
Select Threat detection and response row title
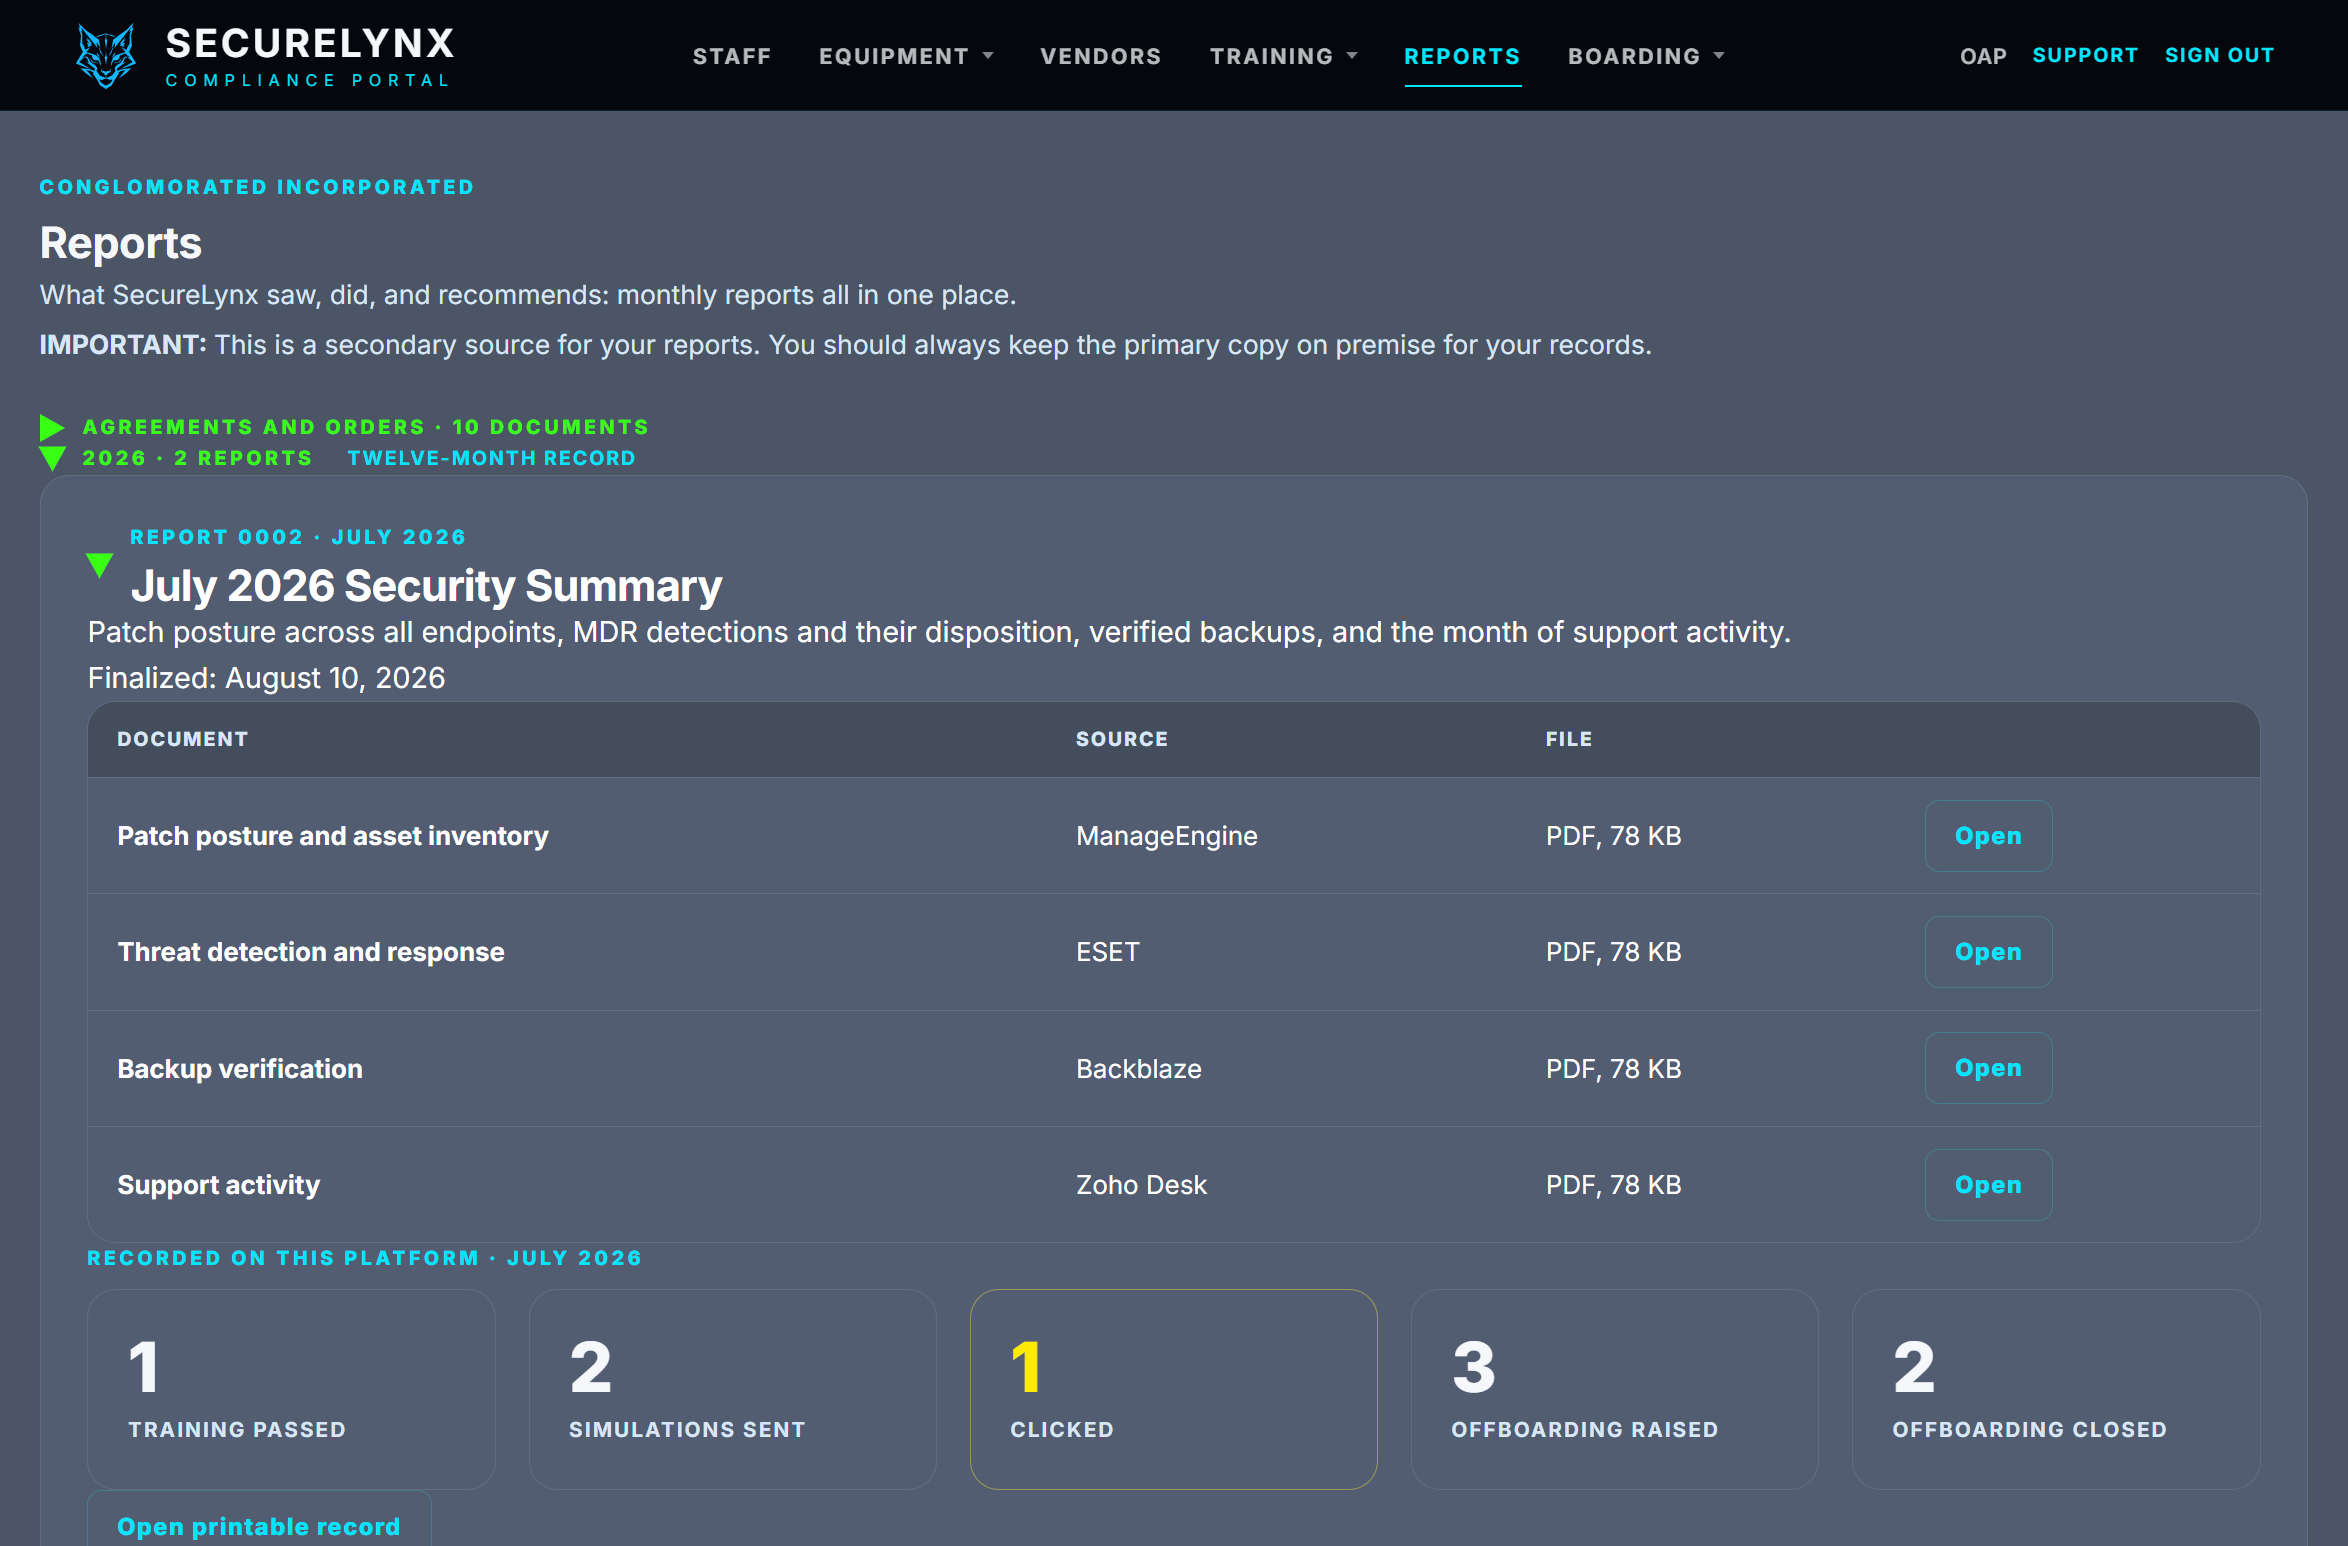coord(311,952)
